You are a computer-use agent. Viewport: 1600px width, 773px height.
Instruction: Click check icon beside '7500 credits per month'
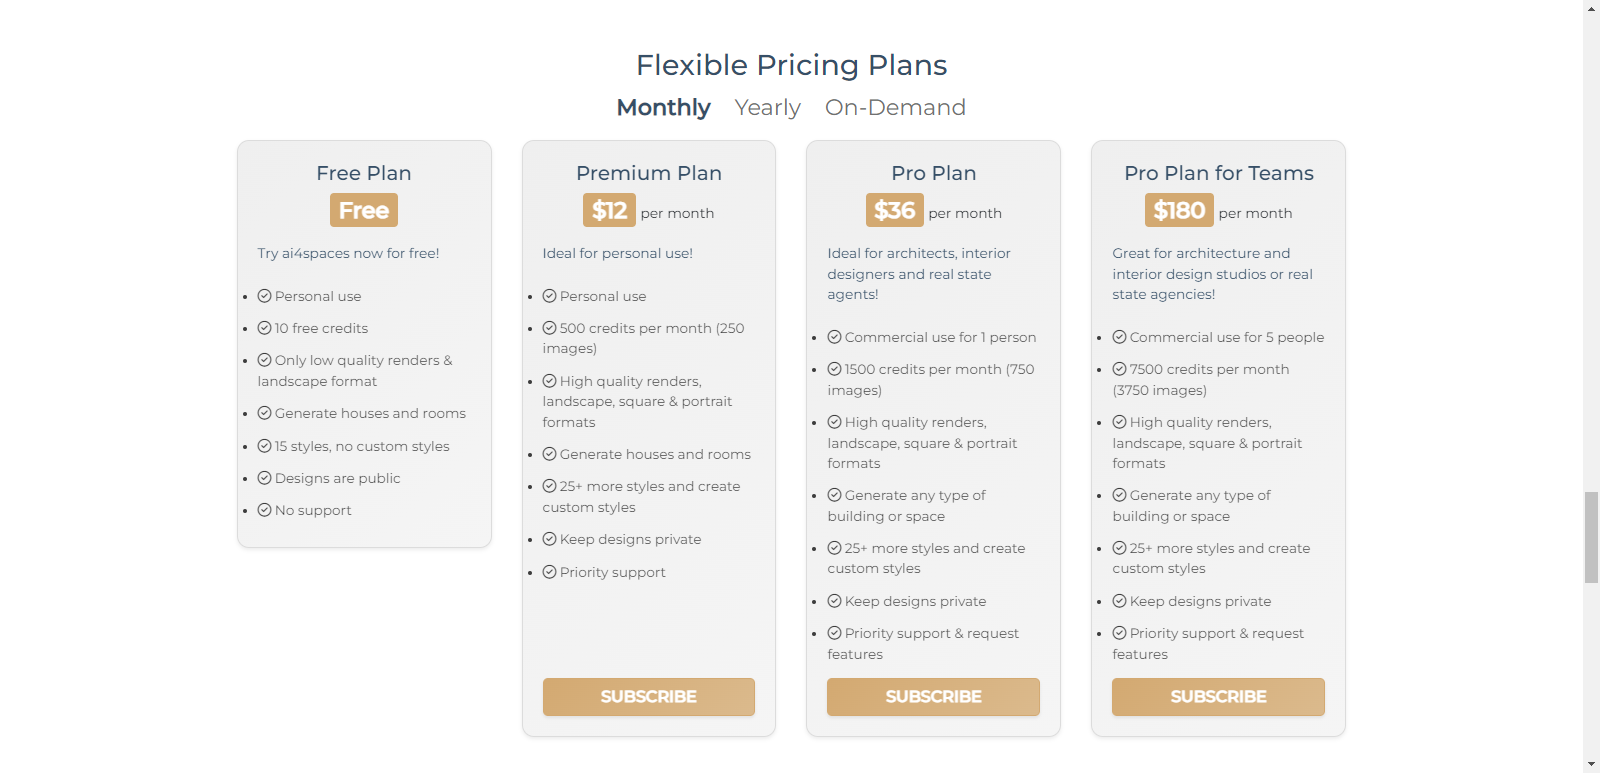1120,369
